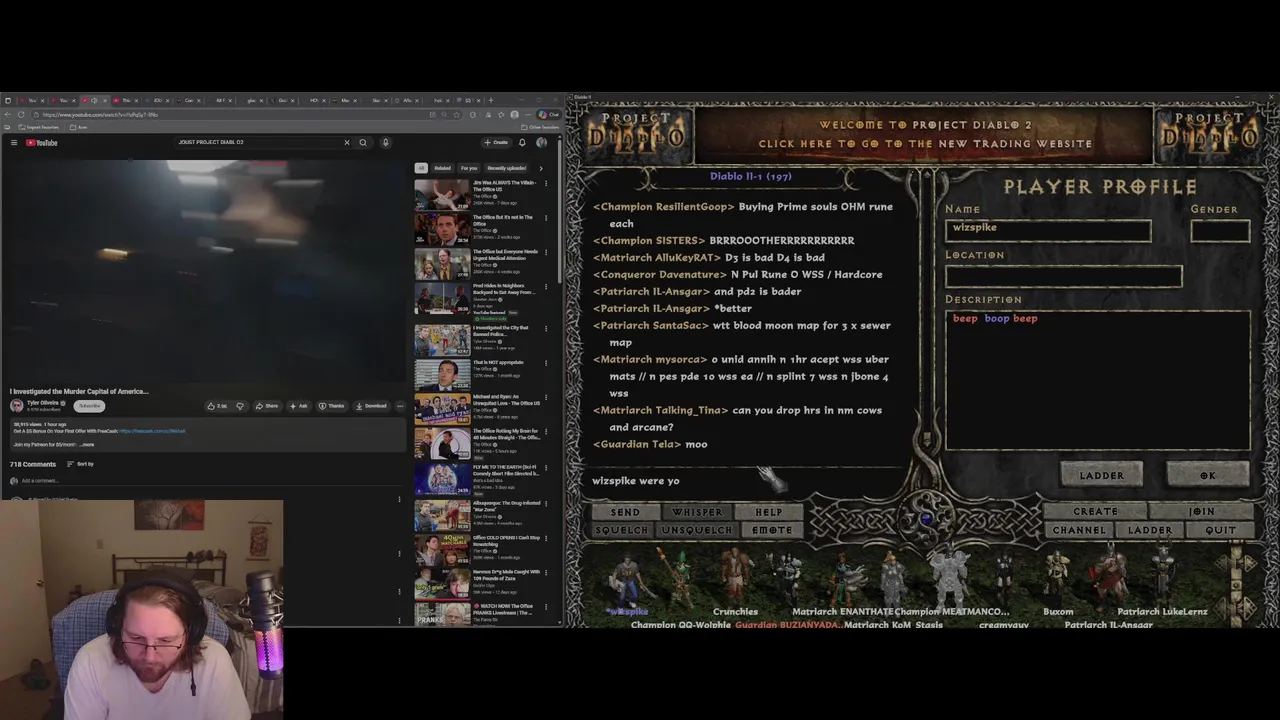Click the YouTube search magnifier button
Image resolution: width=1280 pixels, height=720 pixels.
tap(363, 142)
